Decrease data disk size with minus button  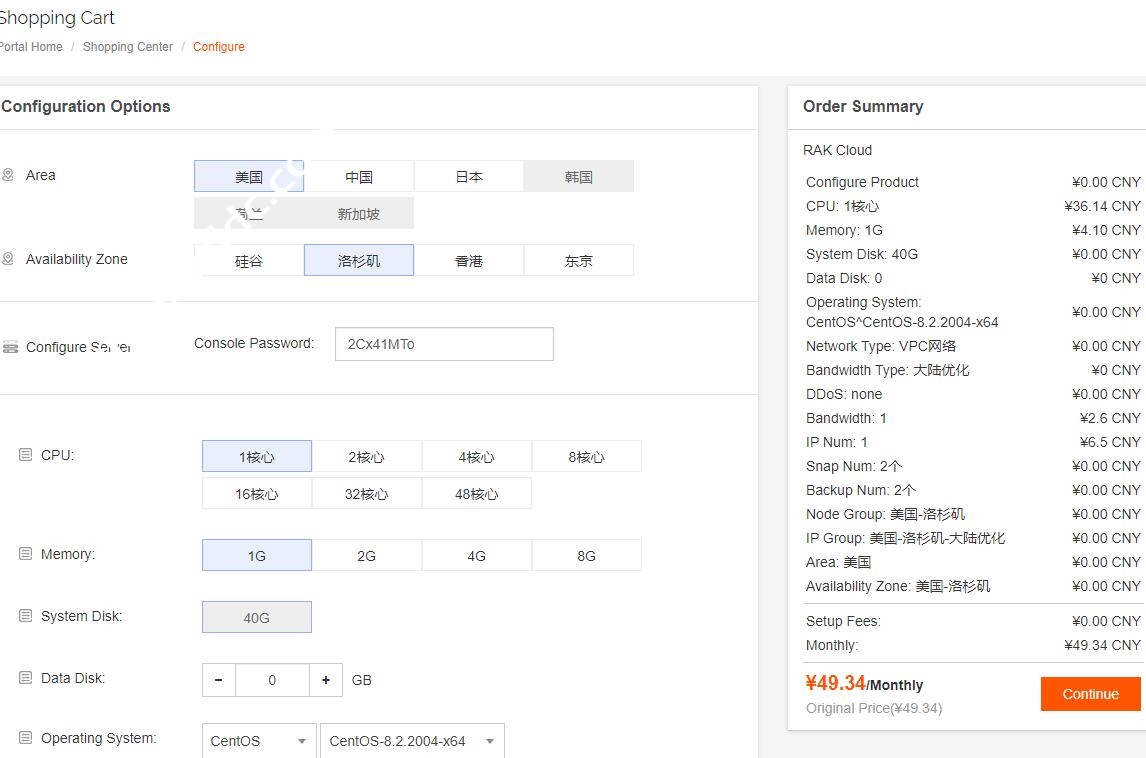click(x=218, y=680)
